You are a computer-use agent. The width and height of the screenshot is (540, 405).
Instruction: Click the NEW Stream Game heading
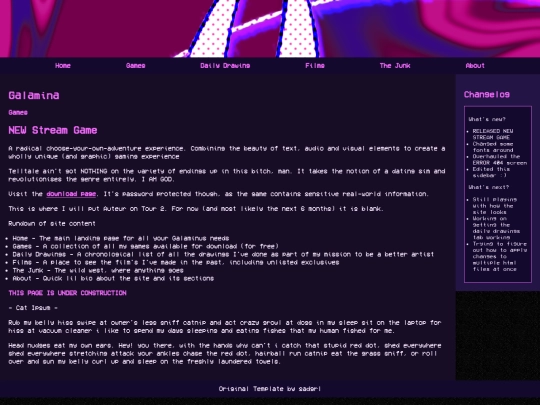pos(53,130)
